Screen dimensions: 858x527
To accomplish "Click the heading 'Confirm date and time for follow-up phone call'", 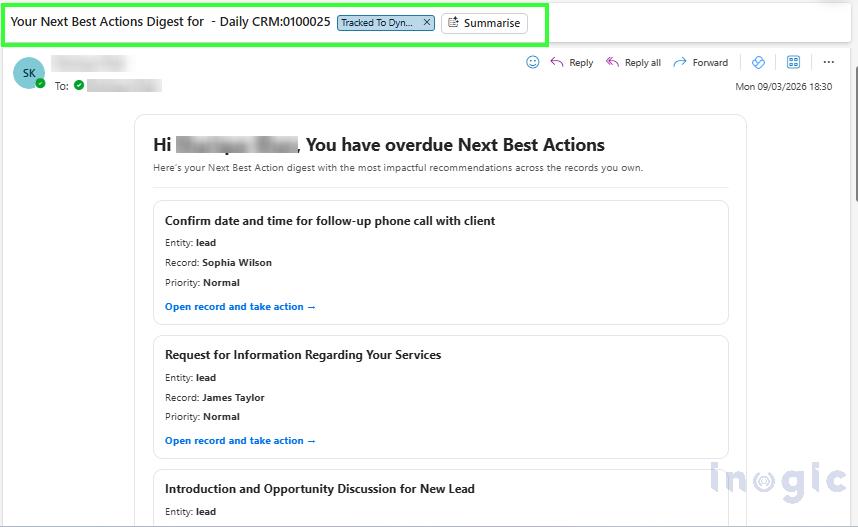I will [330, 221].
